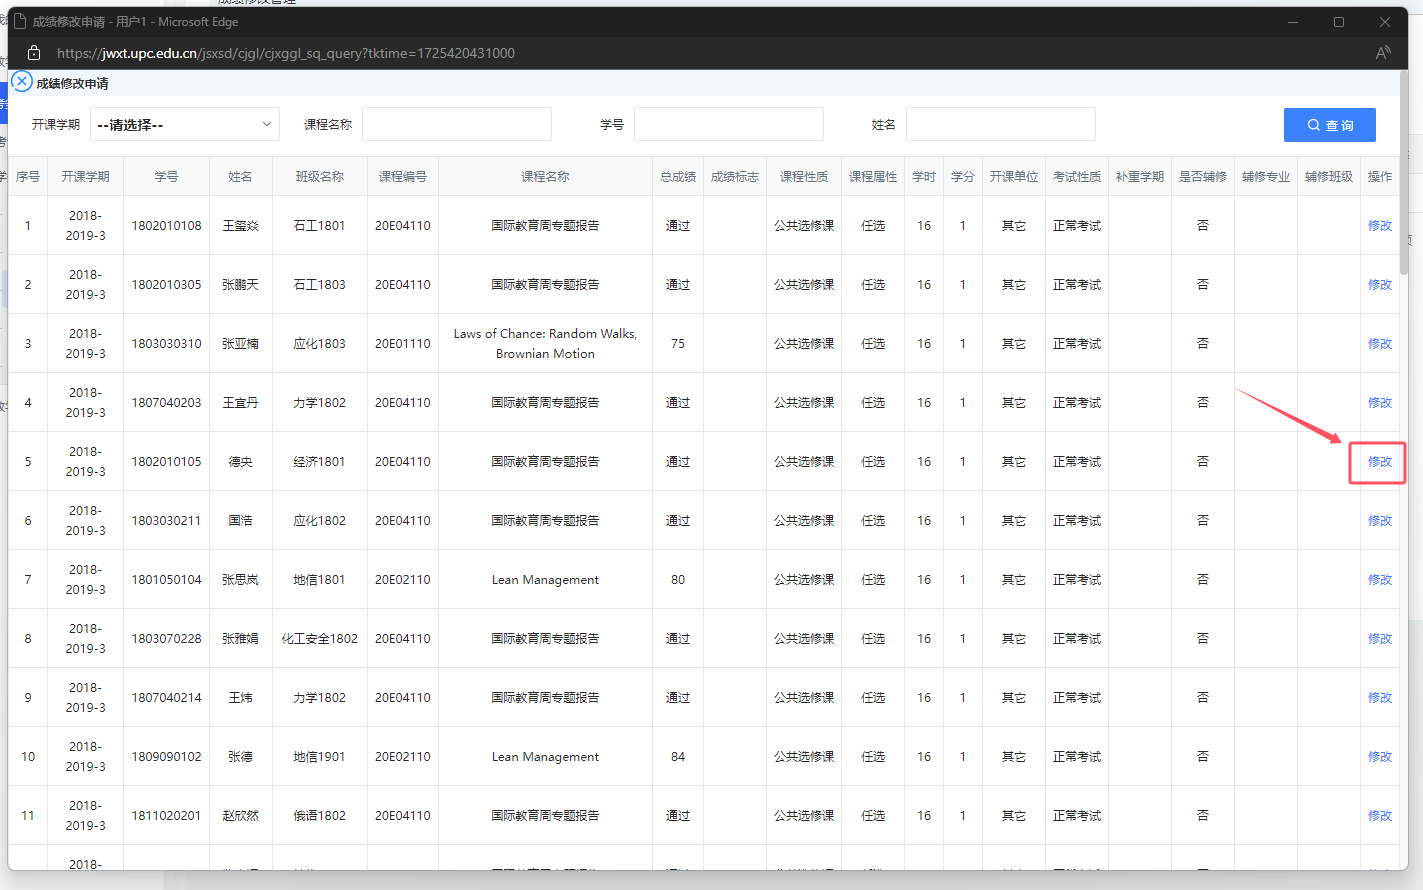Viewport: 1423px width, 890px height.
Task: Edit the grade for 张思岚 Lean Management
Action: [1379, 580]
